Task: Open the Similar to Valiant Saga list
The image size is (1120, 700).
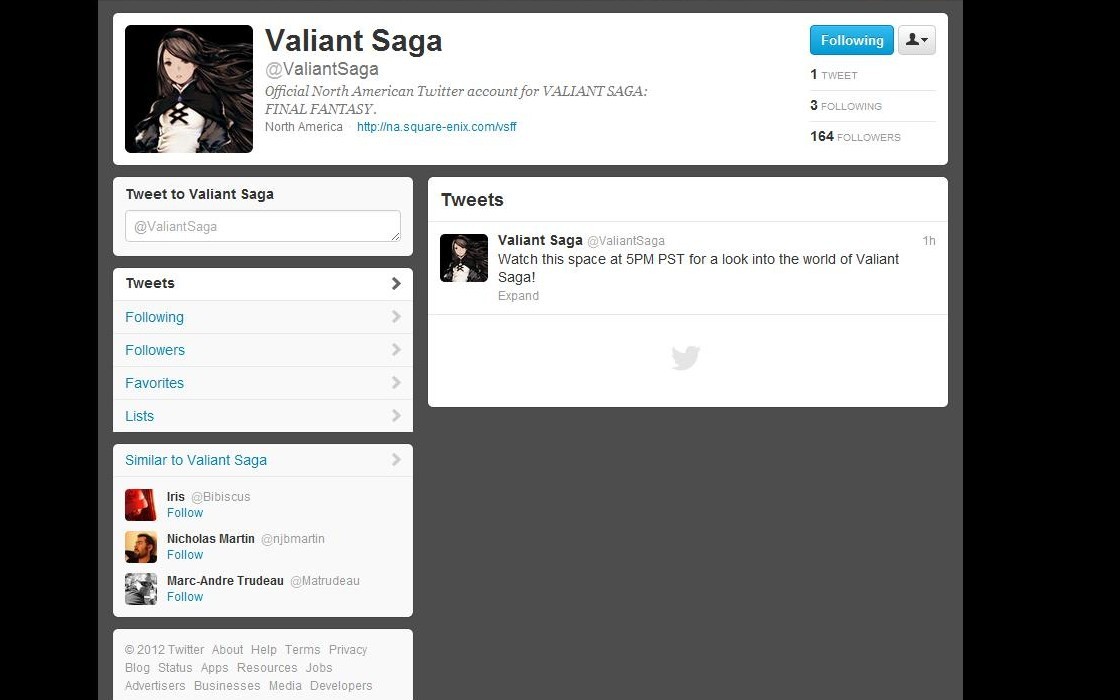Action: (195, 460)
